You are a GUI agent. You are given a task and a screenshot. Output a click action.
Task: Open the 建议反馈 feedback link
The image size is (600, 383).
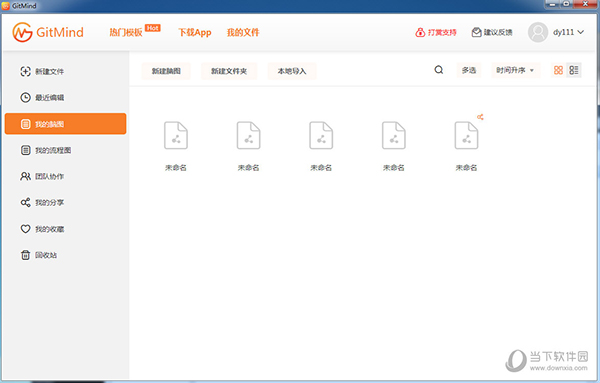pos(492,33)
